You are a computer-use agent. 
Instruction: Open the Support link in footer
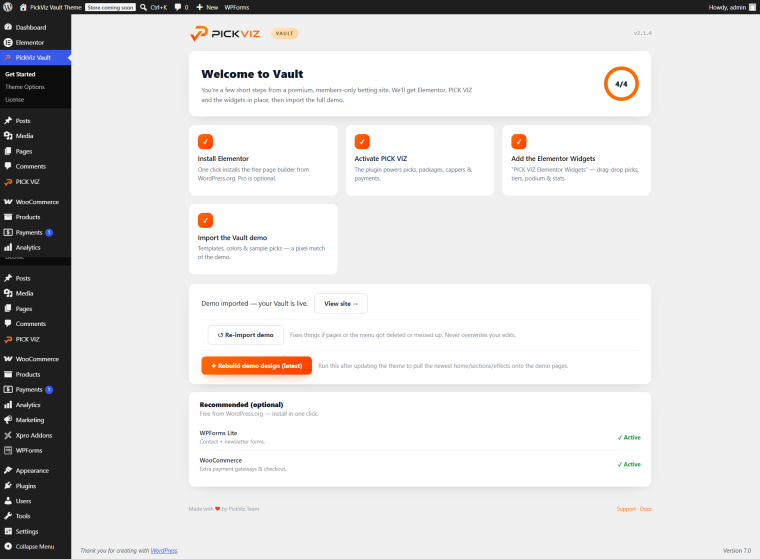[626, 509]
